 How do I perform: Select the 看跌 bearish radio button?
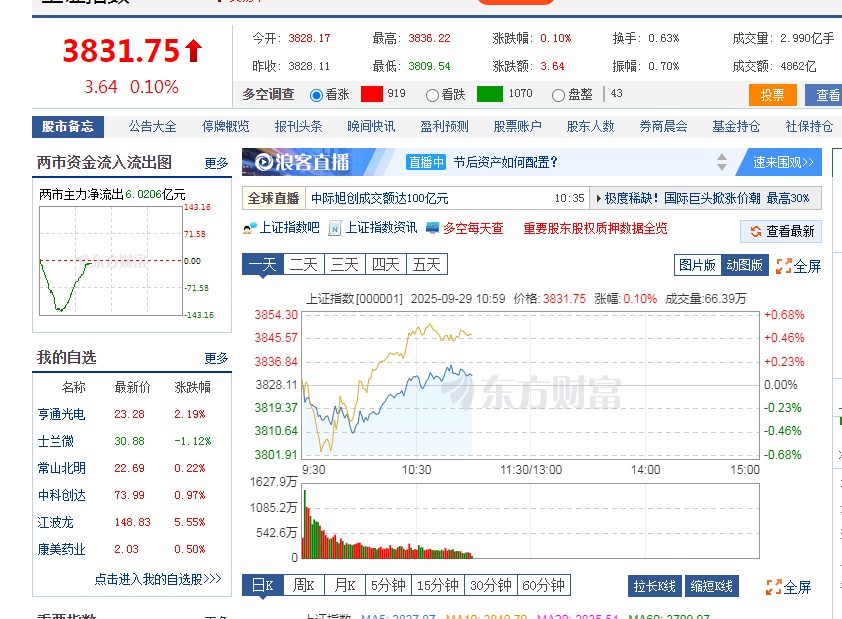click(431, 95)
